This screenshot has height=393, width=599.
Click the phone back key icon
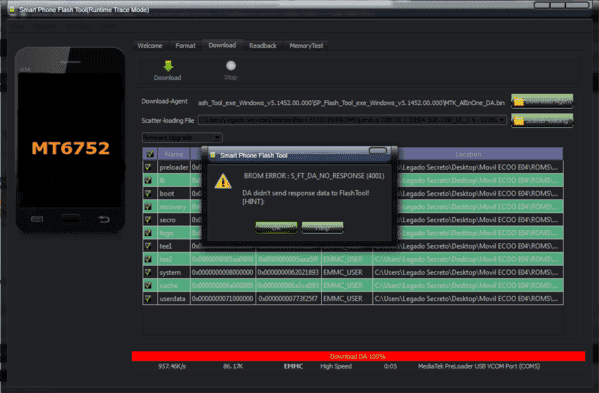pos(104,219)
